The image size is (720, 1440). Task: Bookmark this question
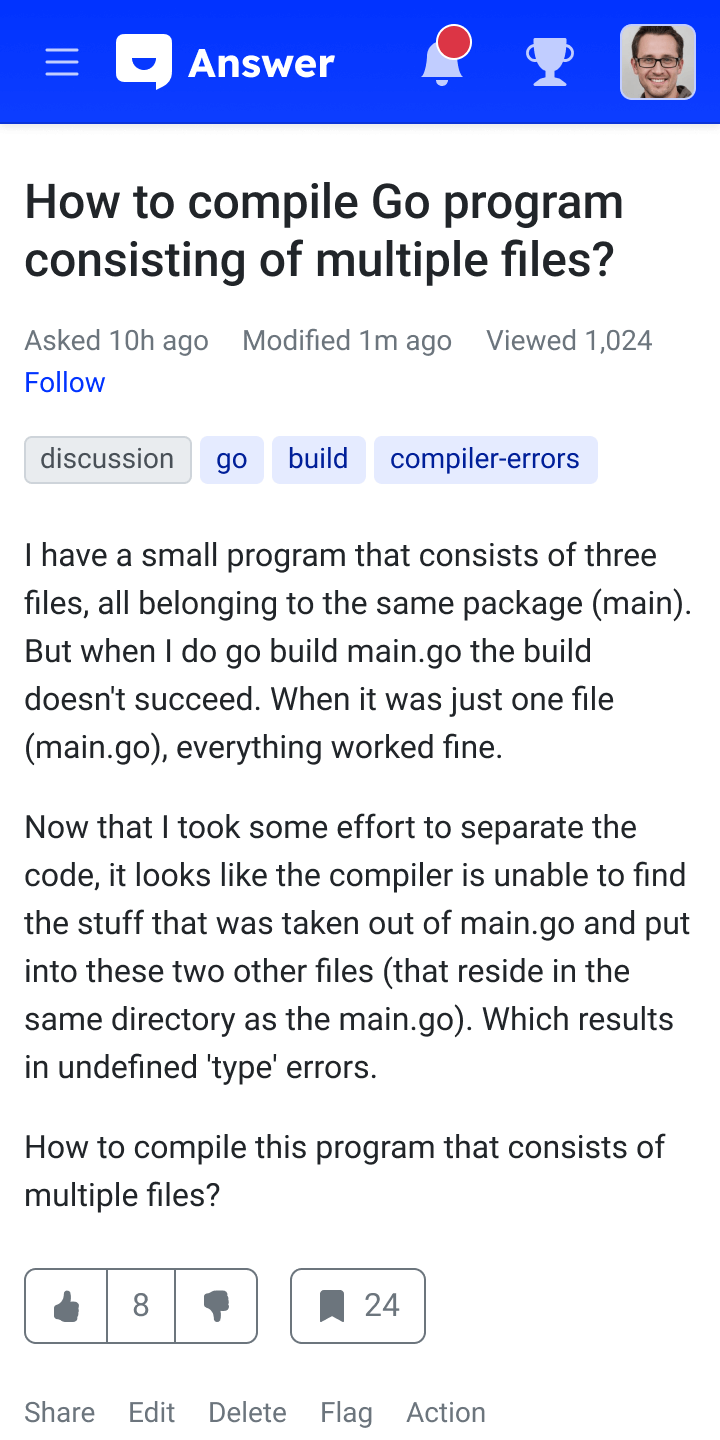tap(358, 1306)
